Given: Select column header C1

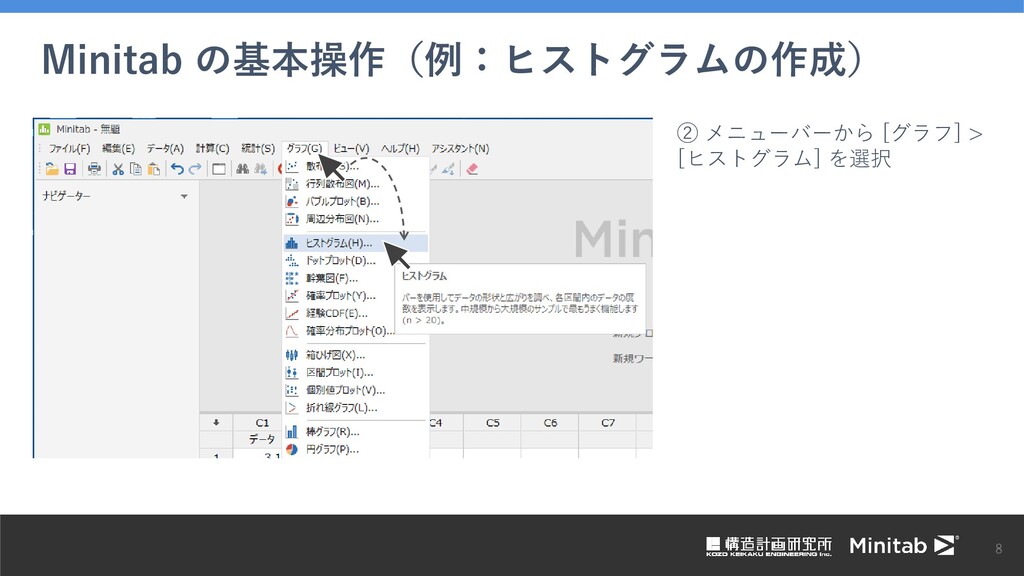Looking at the screenshot, I should (262, 423).
